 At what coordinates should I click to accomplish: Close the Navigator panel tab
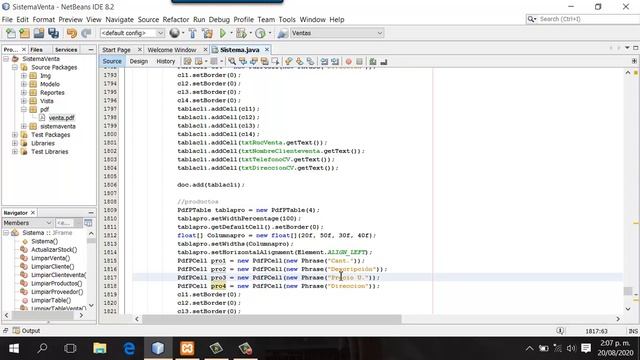[33, 213]
